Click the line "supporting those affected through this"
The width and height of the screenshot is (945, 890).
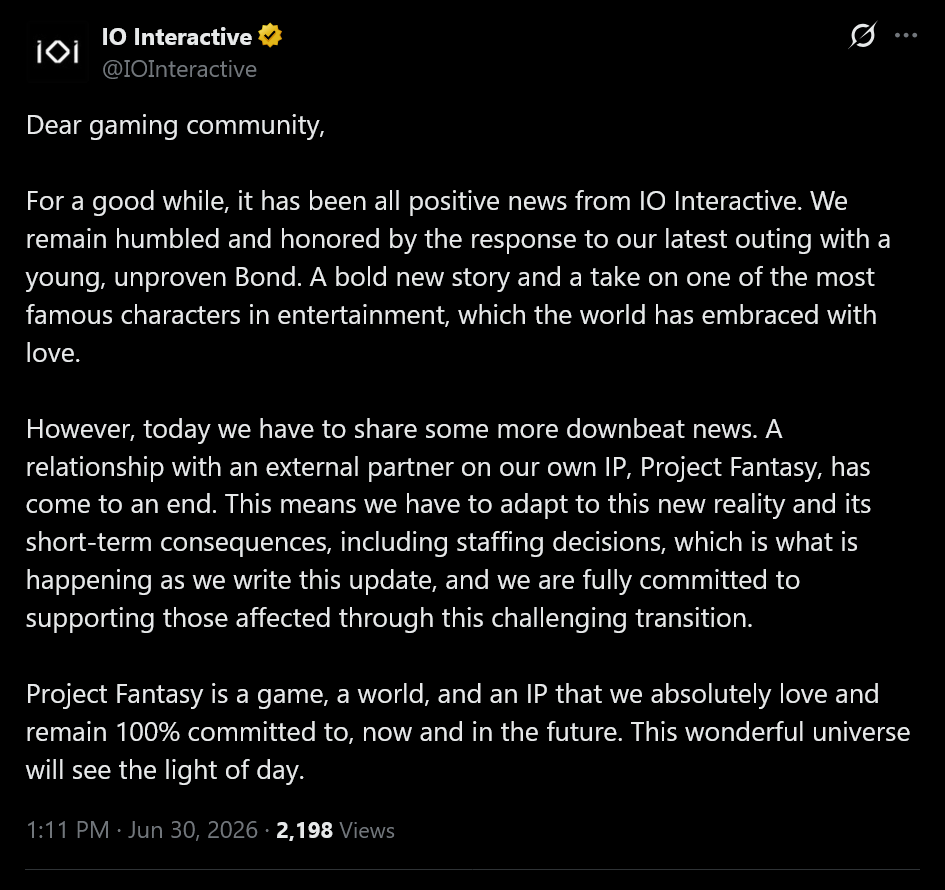coord(389,618)
